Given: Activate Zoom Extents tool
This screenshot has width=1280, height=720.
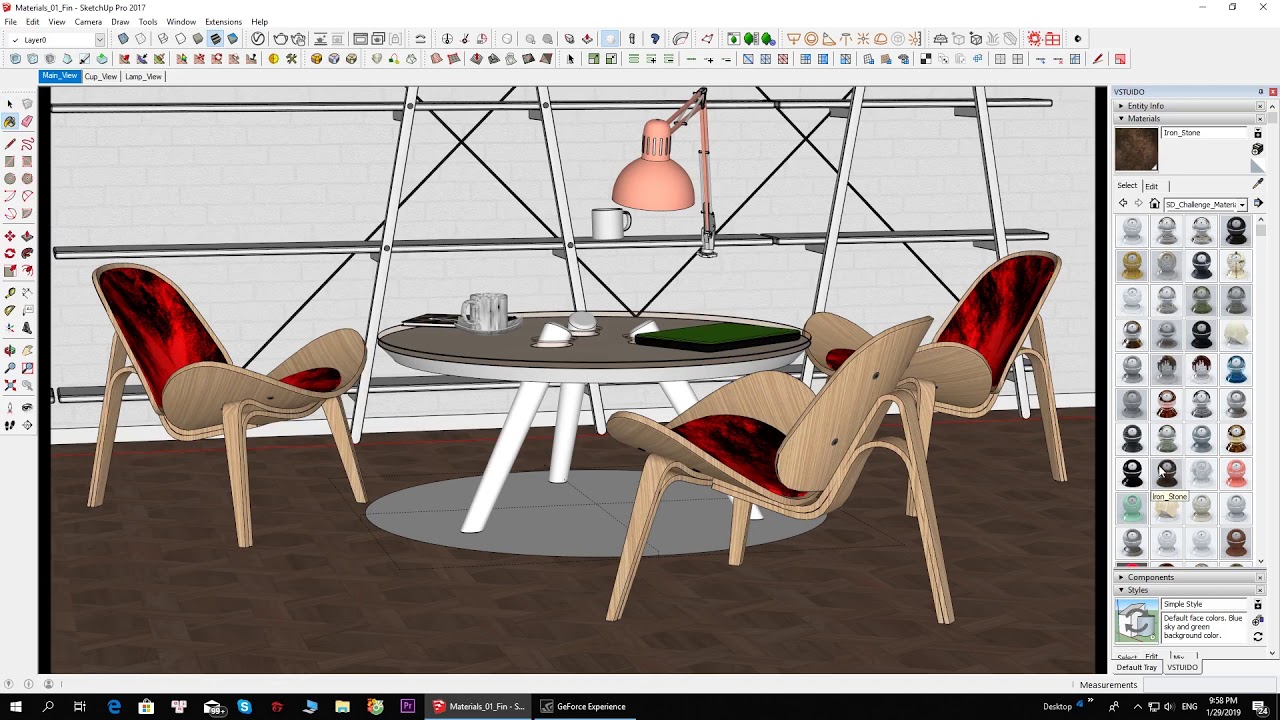Looking at the screenshot, I should [x=10, y=384].
